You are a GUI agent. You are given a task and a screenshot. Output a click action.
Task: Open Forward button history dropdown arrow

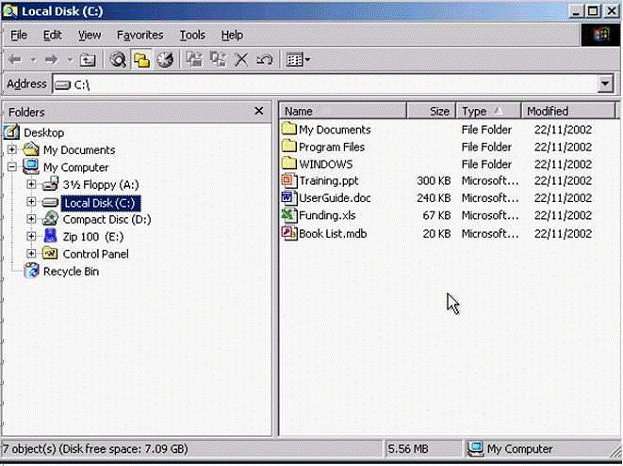tap(70, 60)
